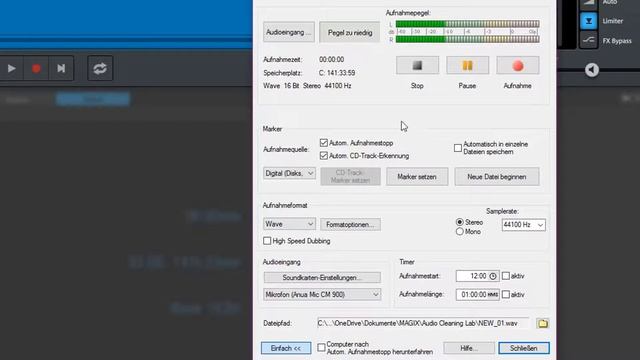The height and width of the screenshot is (360, 640).
Task: Click Aufnahmestart time field 12:00
Action: coord(478,276)
